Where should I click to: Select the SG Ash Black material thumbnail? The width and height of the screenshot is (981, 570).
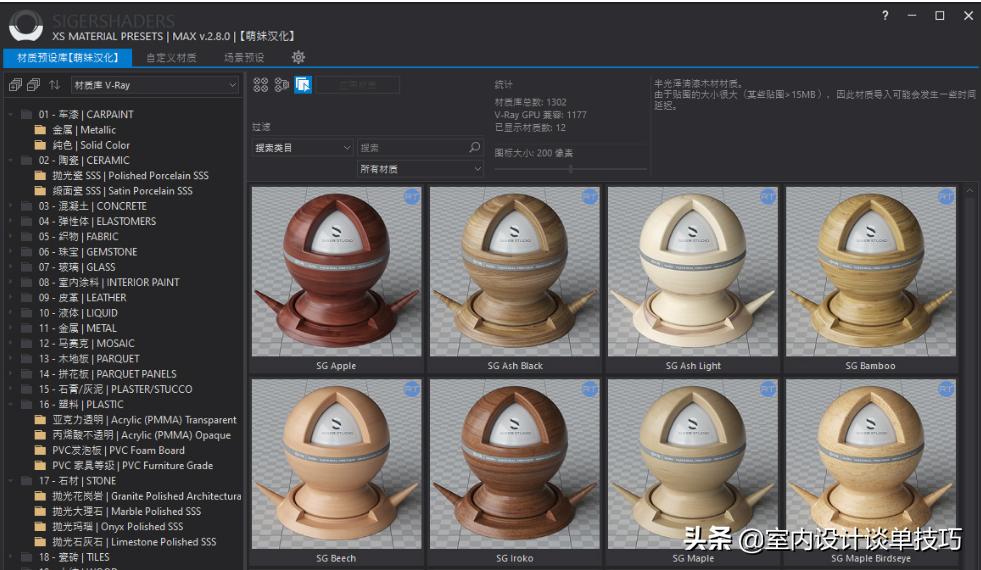tap(514, 272)
